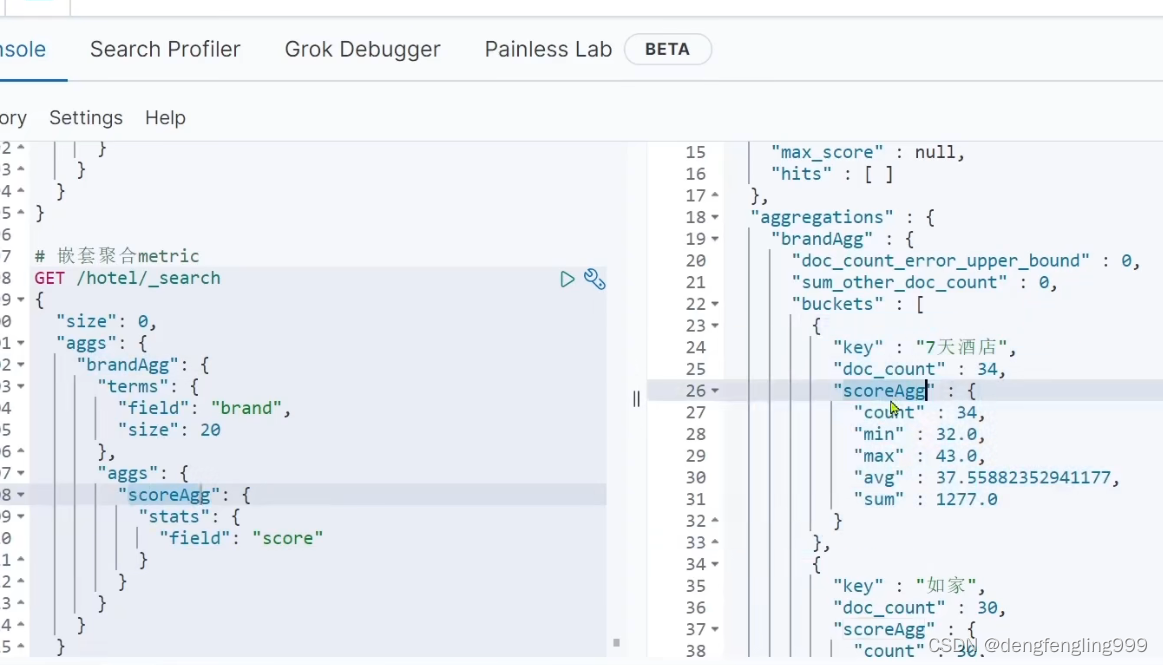
Task: Open the Settings menu item
Action: tap(86, 118)
